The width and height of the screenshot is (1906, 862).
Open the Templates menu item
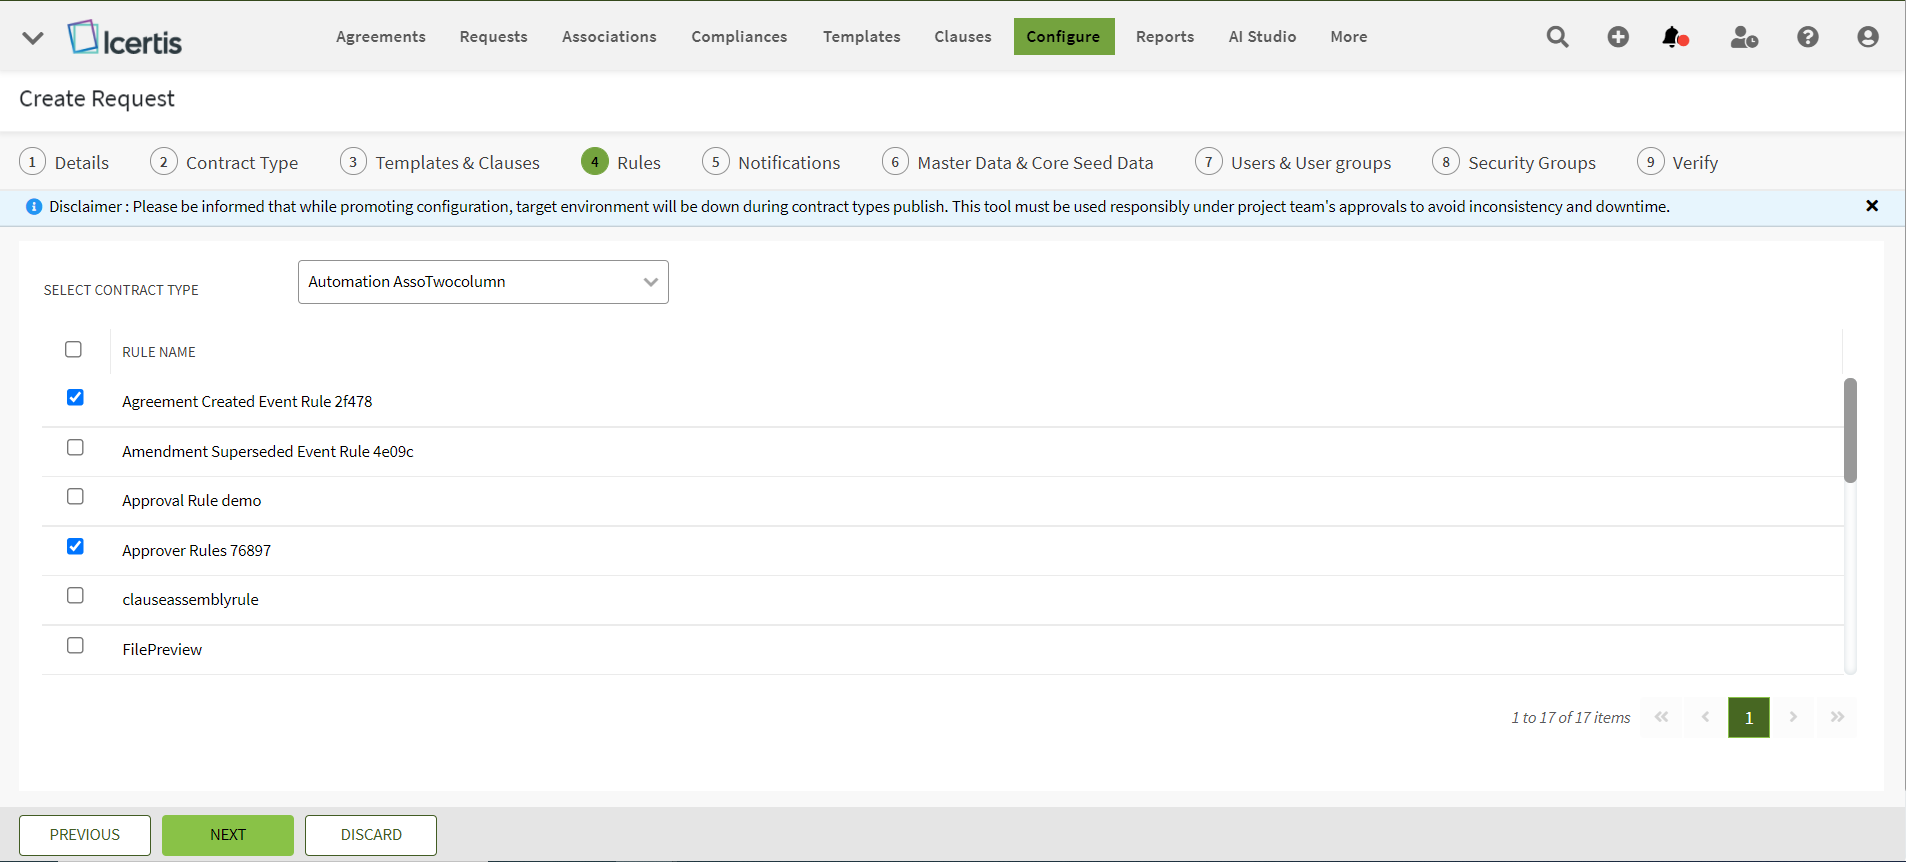pos(861,37)
